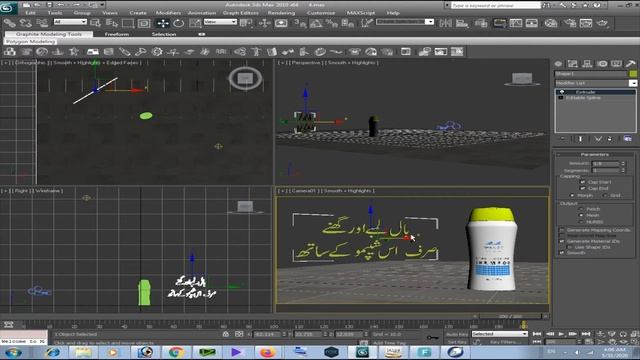Select the Grid capping radio button
This screenshot has height=360, width=640.
pos(604,196)
